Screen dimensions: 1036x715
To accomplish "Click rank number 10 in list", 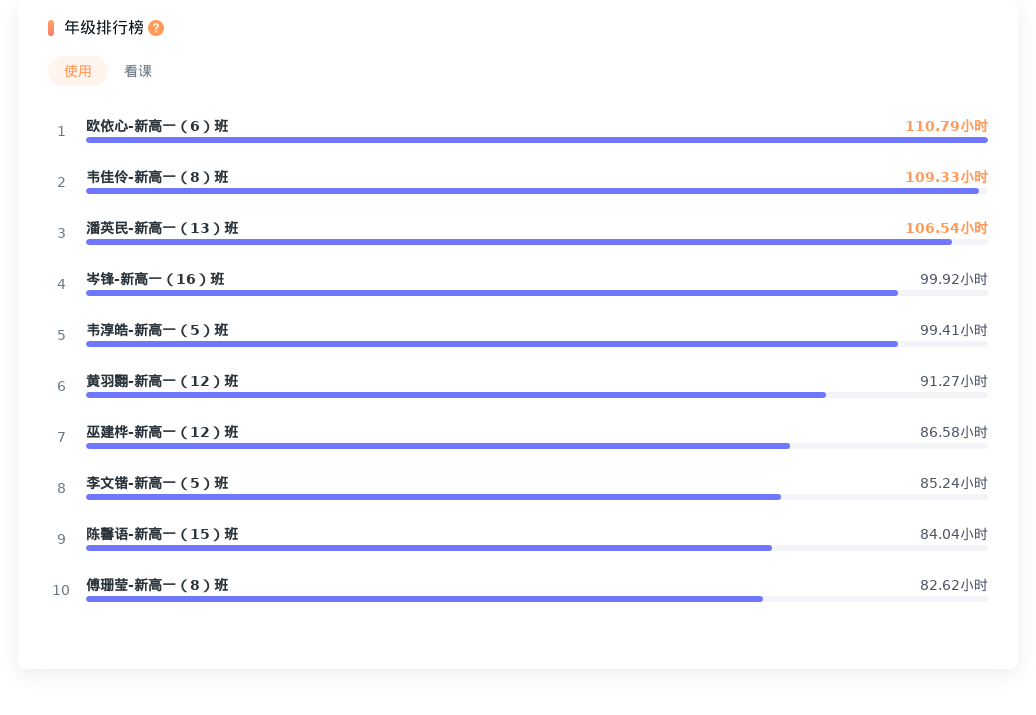I will [61, 590].
